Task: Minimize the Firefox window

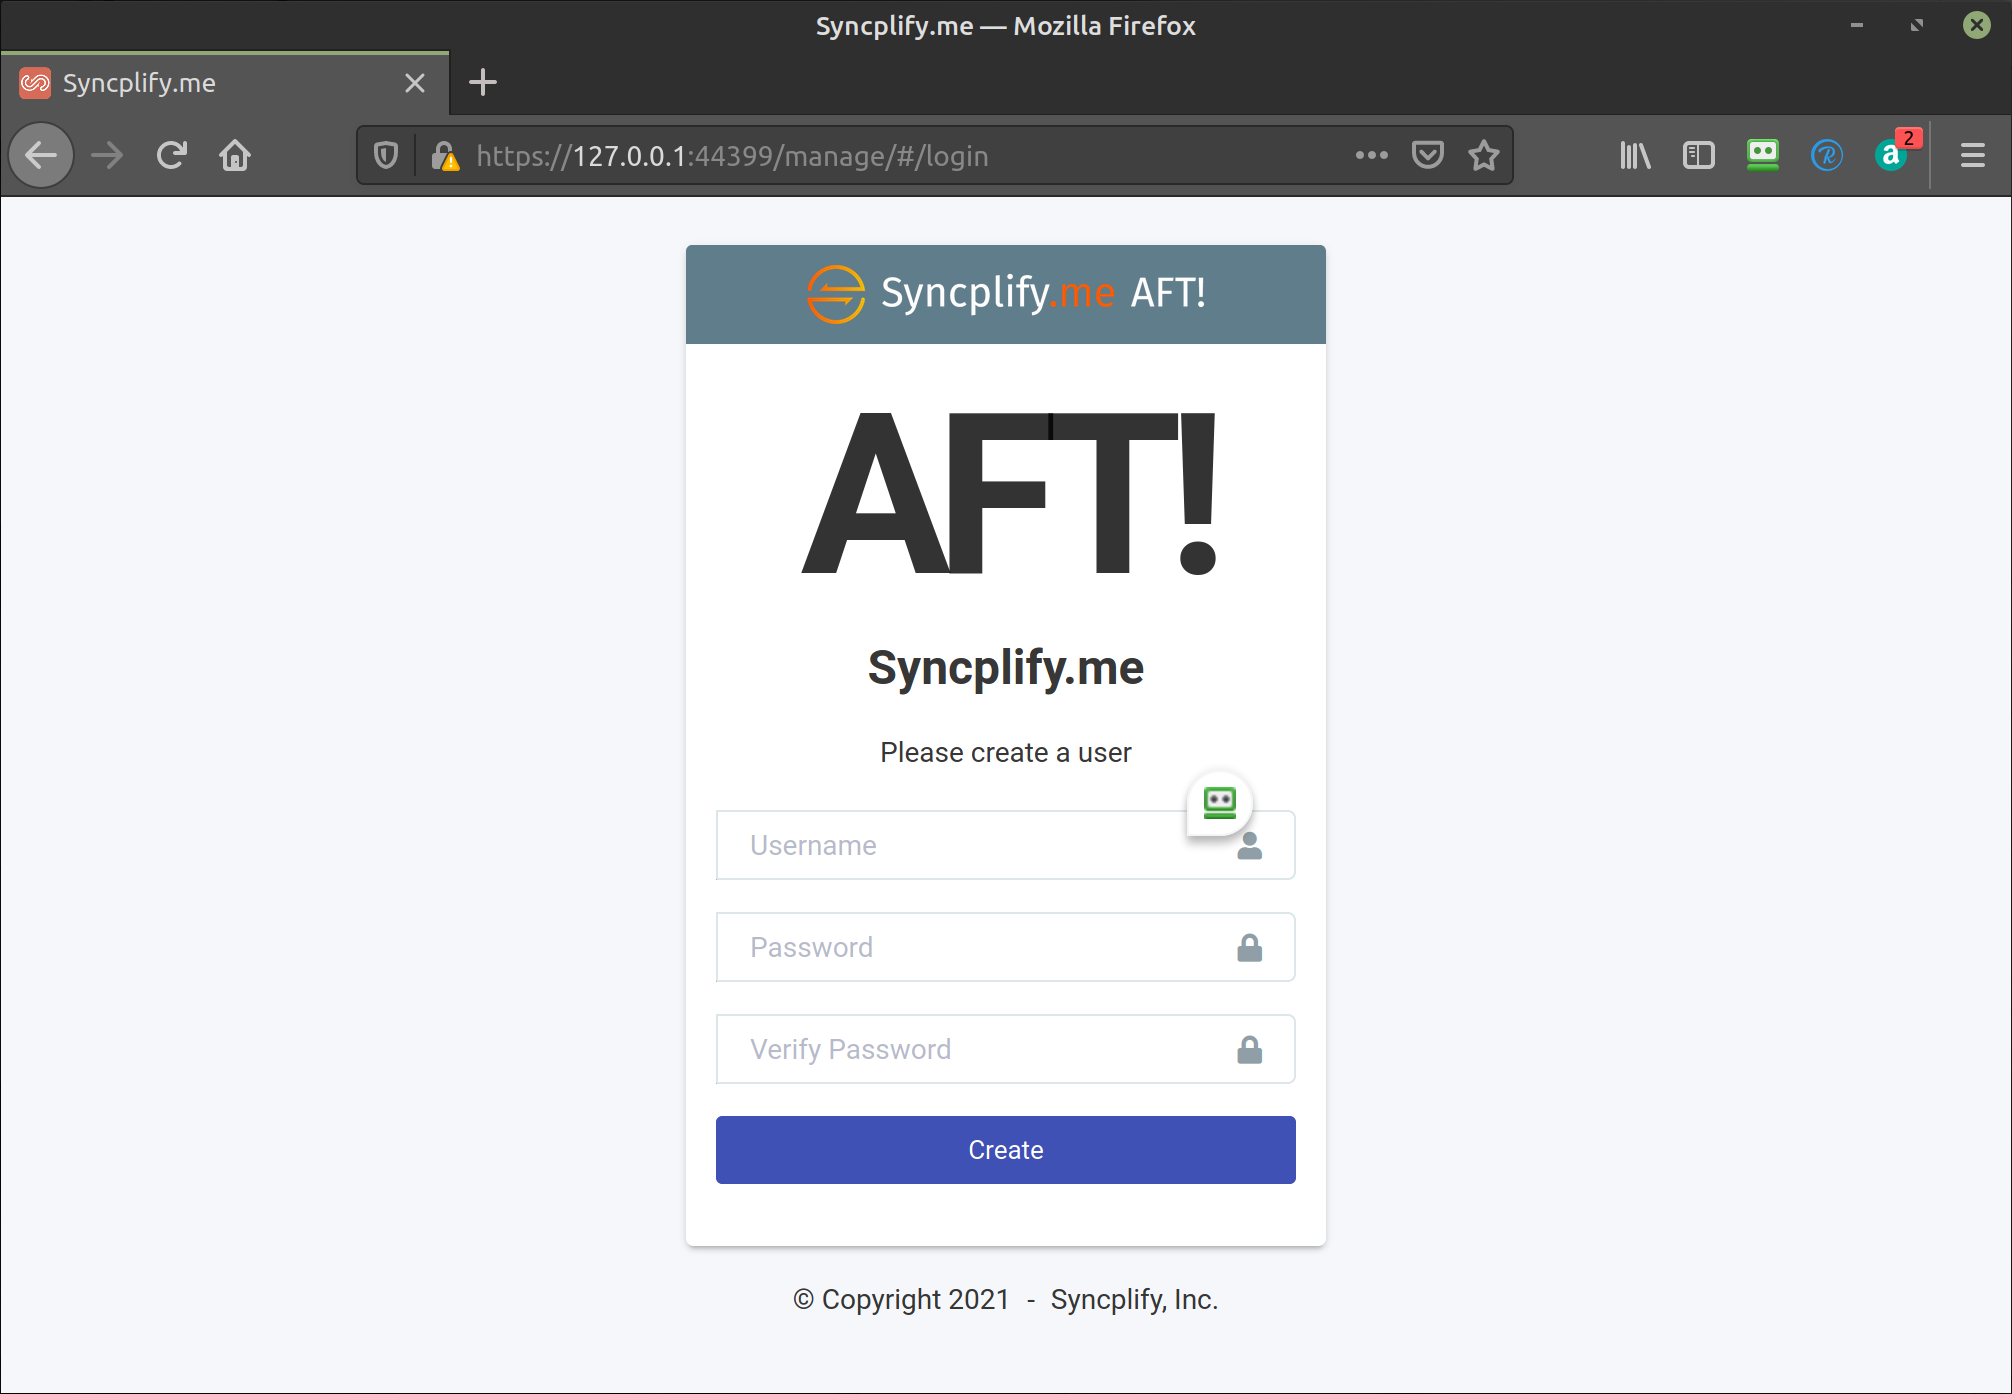Action: [1857, 25]
